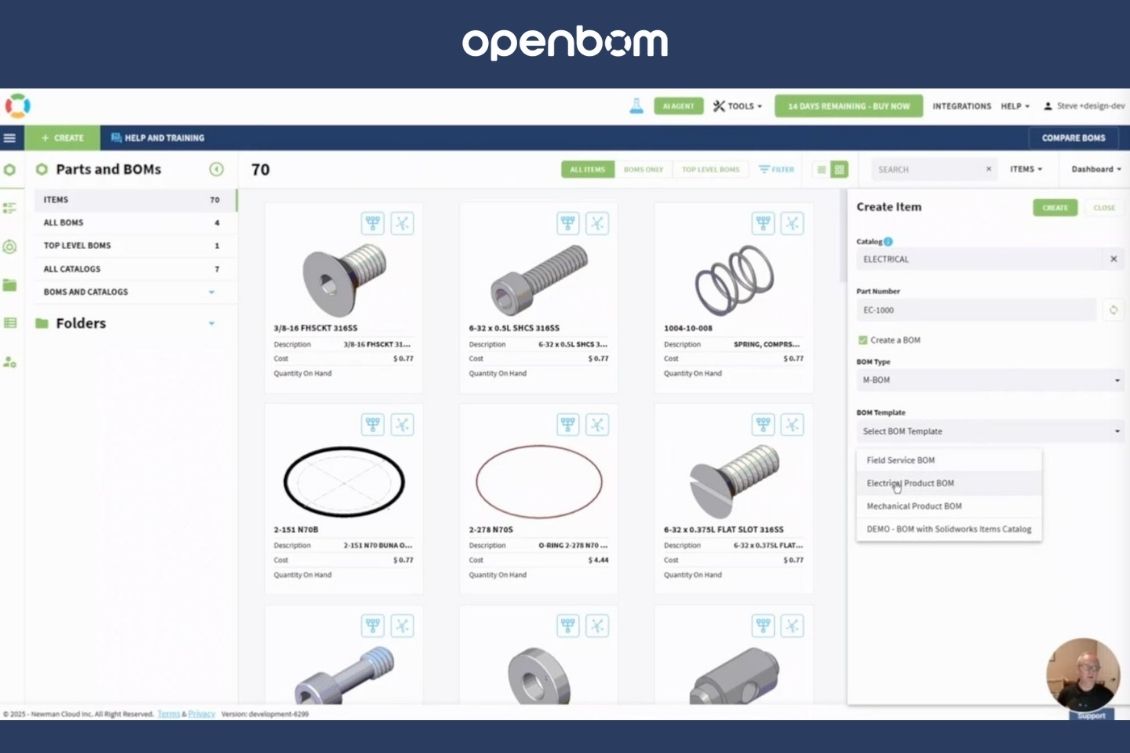Open graph icon on 6-32 x 0.5L SHCS card
This screenshot has width=1130, height=753.
[x=597, y=223]
